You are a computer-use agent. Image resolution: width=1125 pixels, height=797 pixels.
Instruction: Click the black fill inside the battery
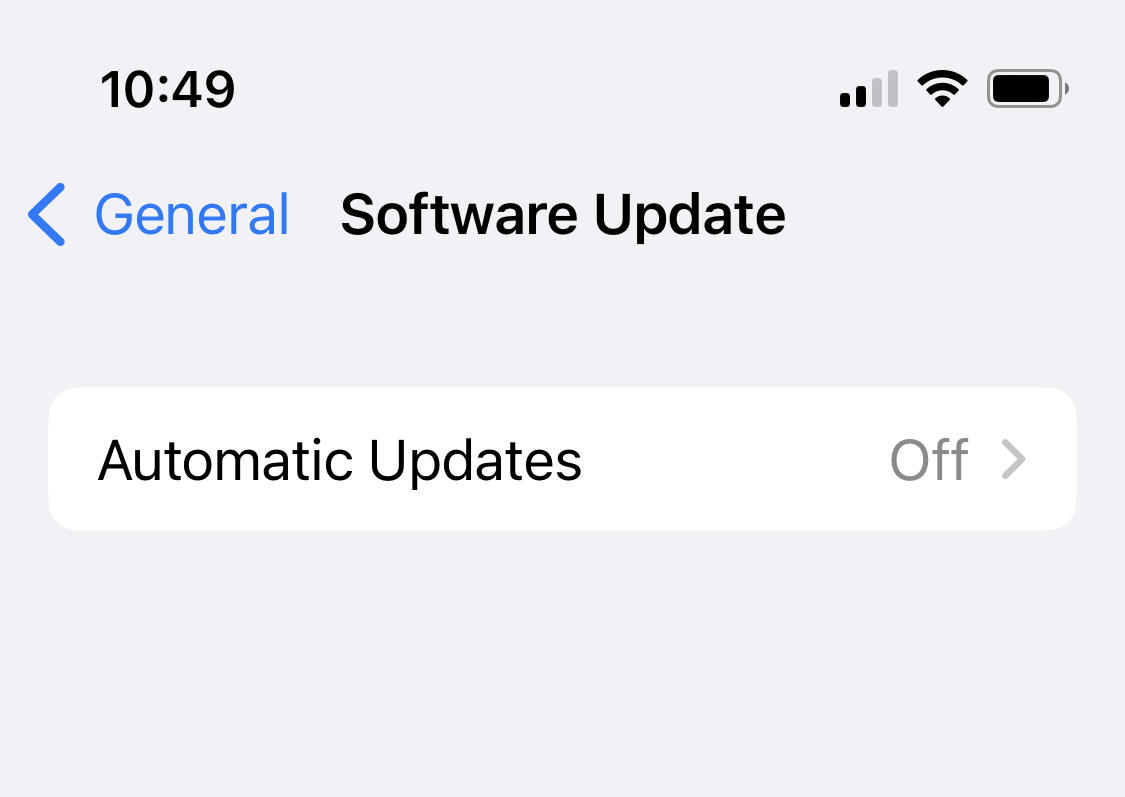1021,89
